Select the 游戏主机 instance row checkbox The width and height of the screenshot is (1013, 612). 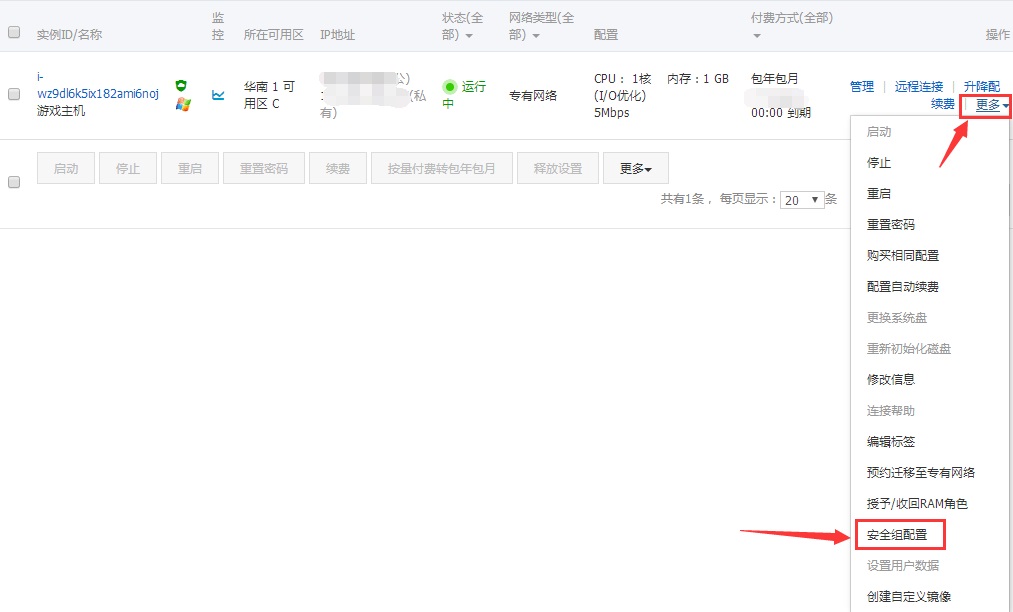click(14, 94)
